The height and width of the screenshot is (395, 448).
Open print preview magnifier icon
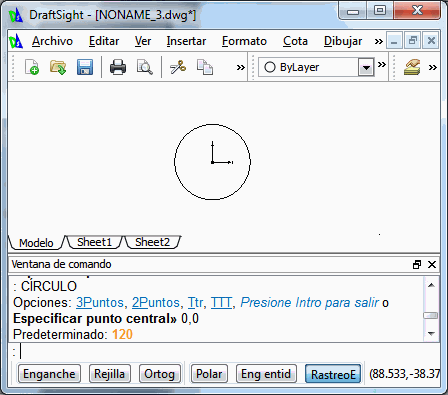145,67
